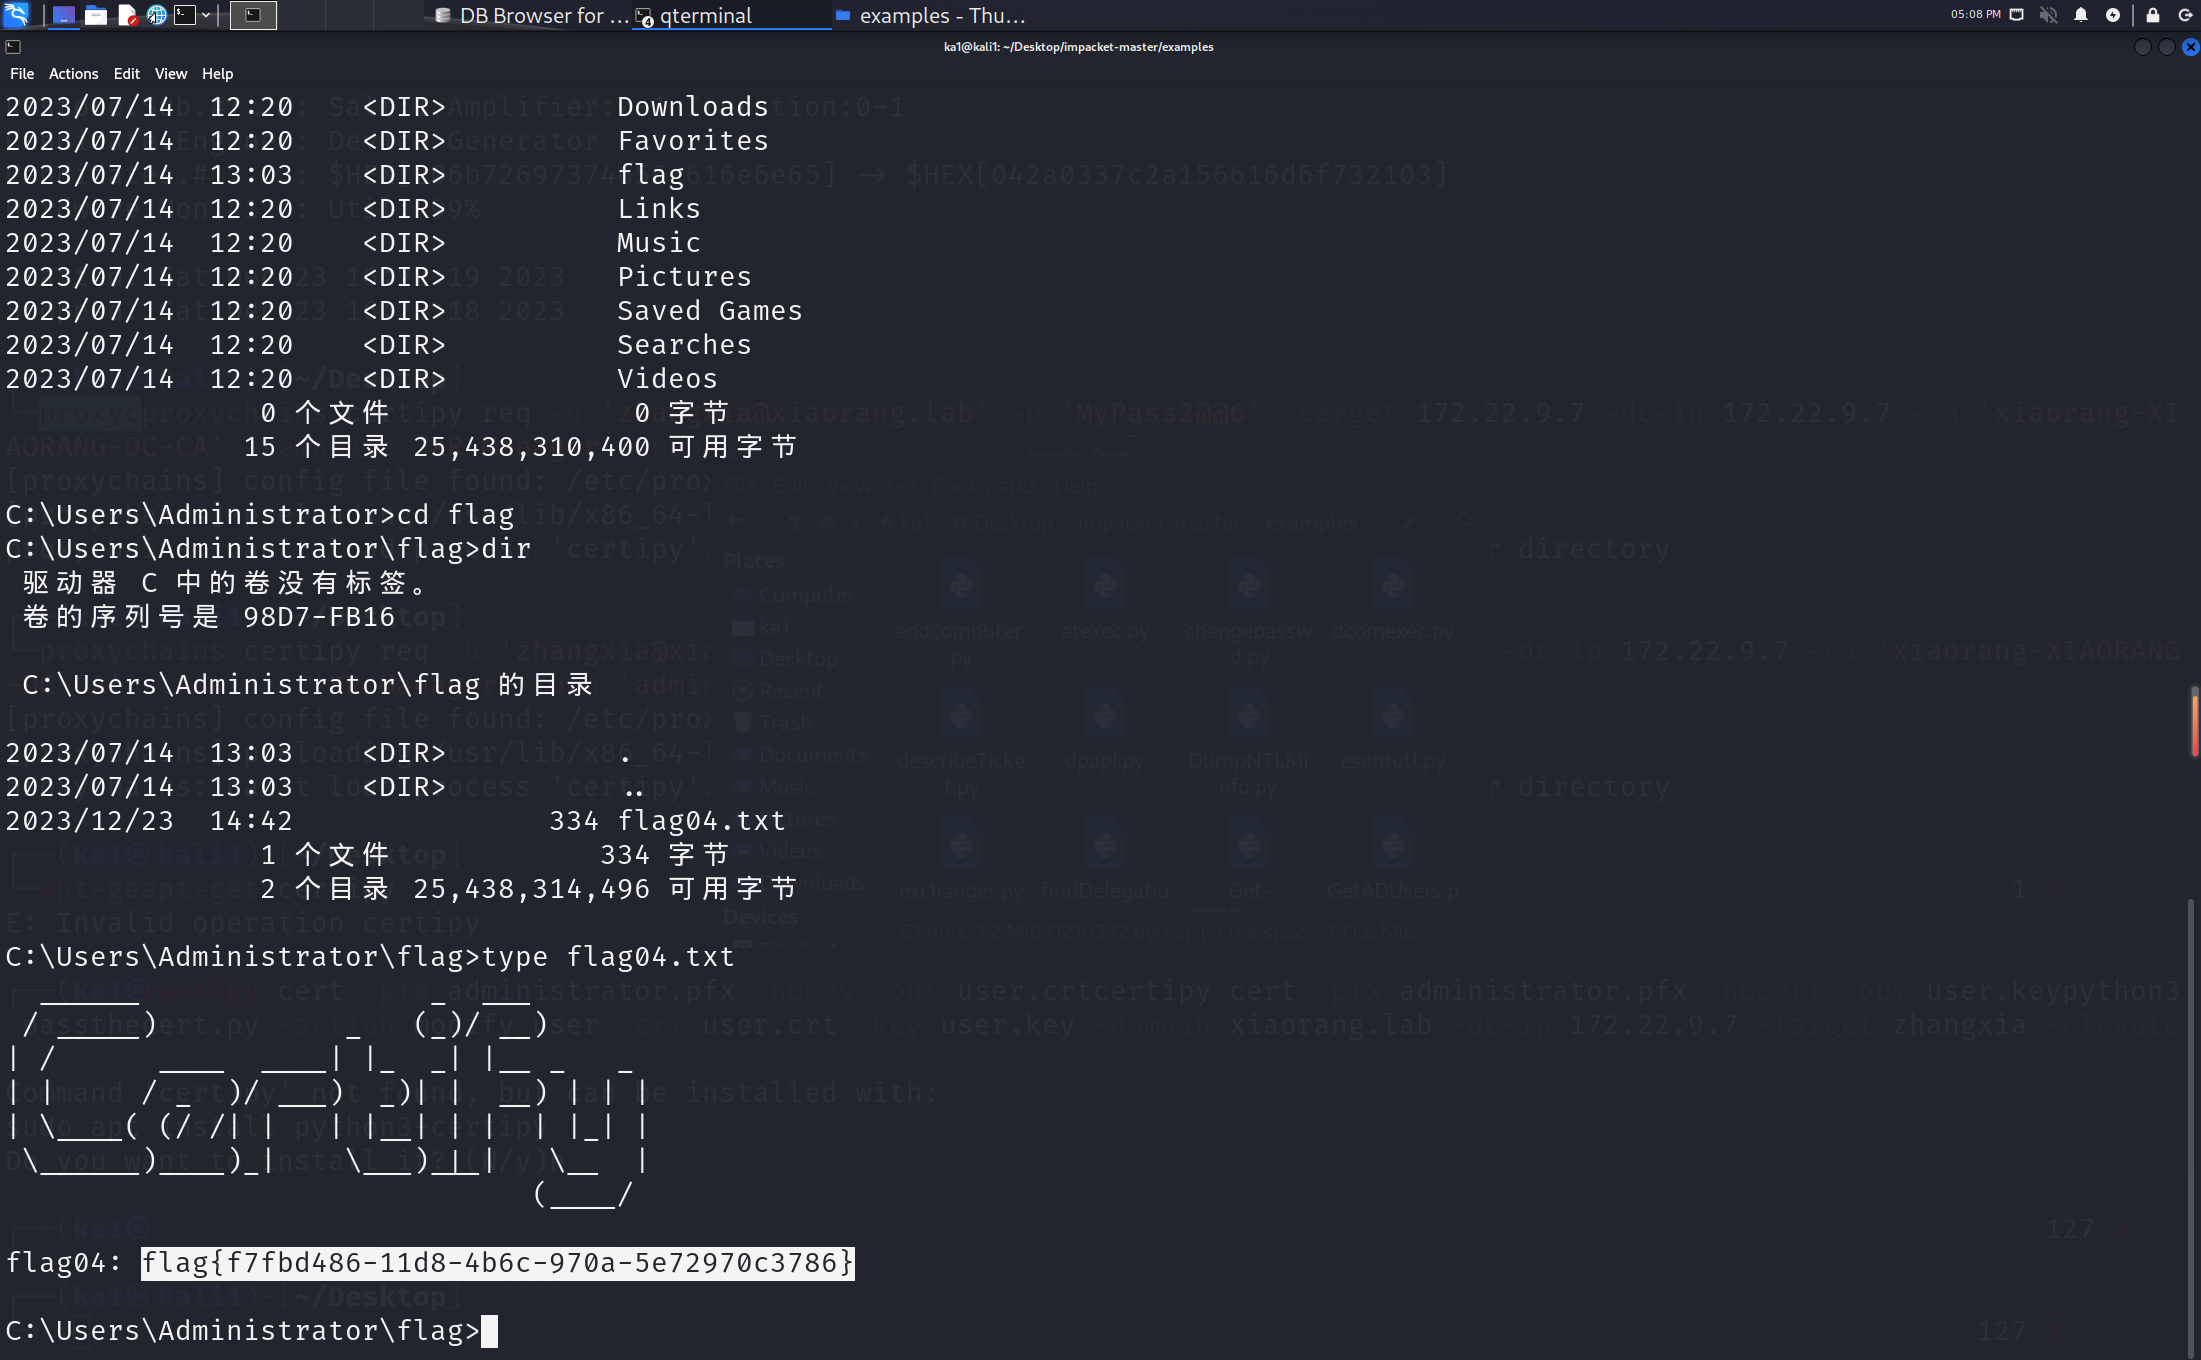This screenshot has width=2201, height=1360.
Task: Click the 'Downloads' directory row
Action: click(x=387, y=107)
